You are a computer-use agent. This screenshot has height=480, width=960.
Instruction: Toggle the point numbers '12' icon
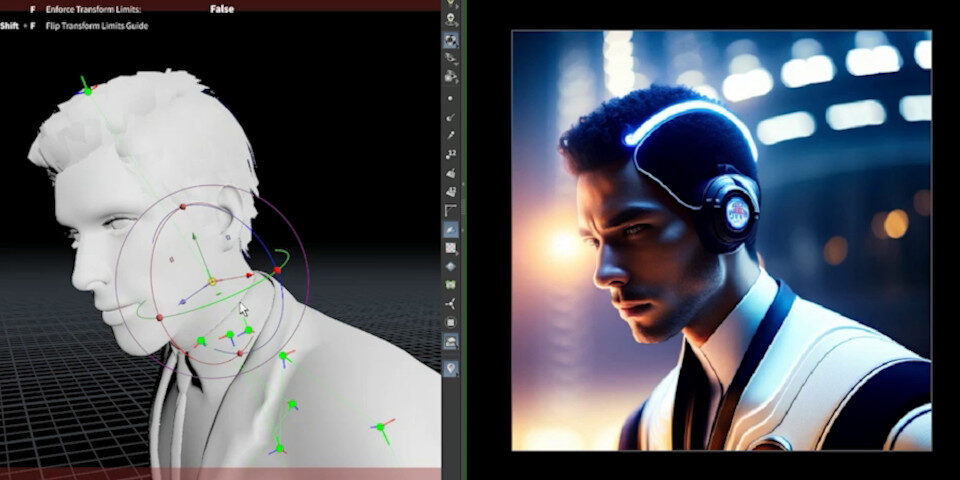[451, 154]
